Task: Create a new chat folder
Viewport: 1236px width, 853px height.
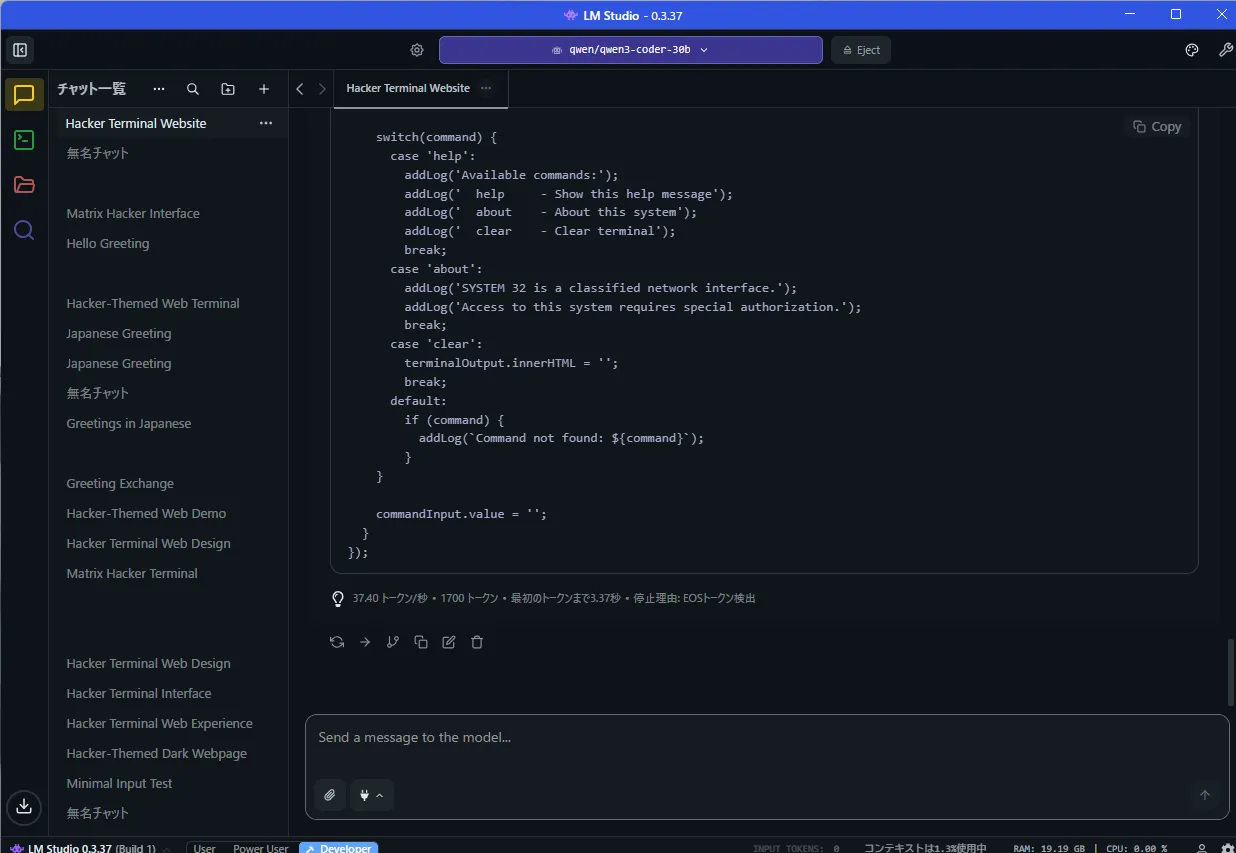Action: [x=228, y=89]
